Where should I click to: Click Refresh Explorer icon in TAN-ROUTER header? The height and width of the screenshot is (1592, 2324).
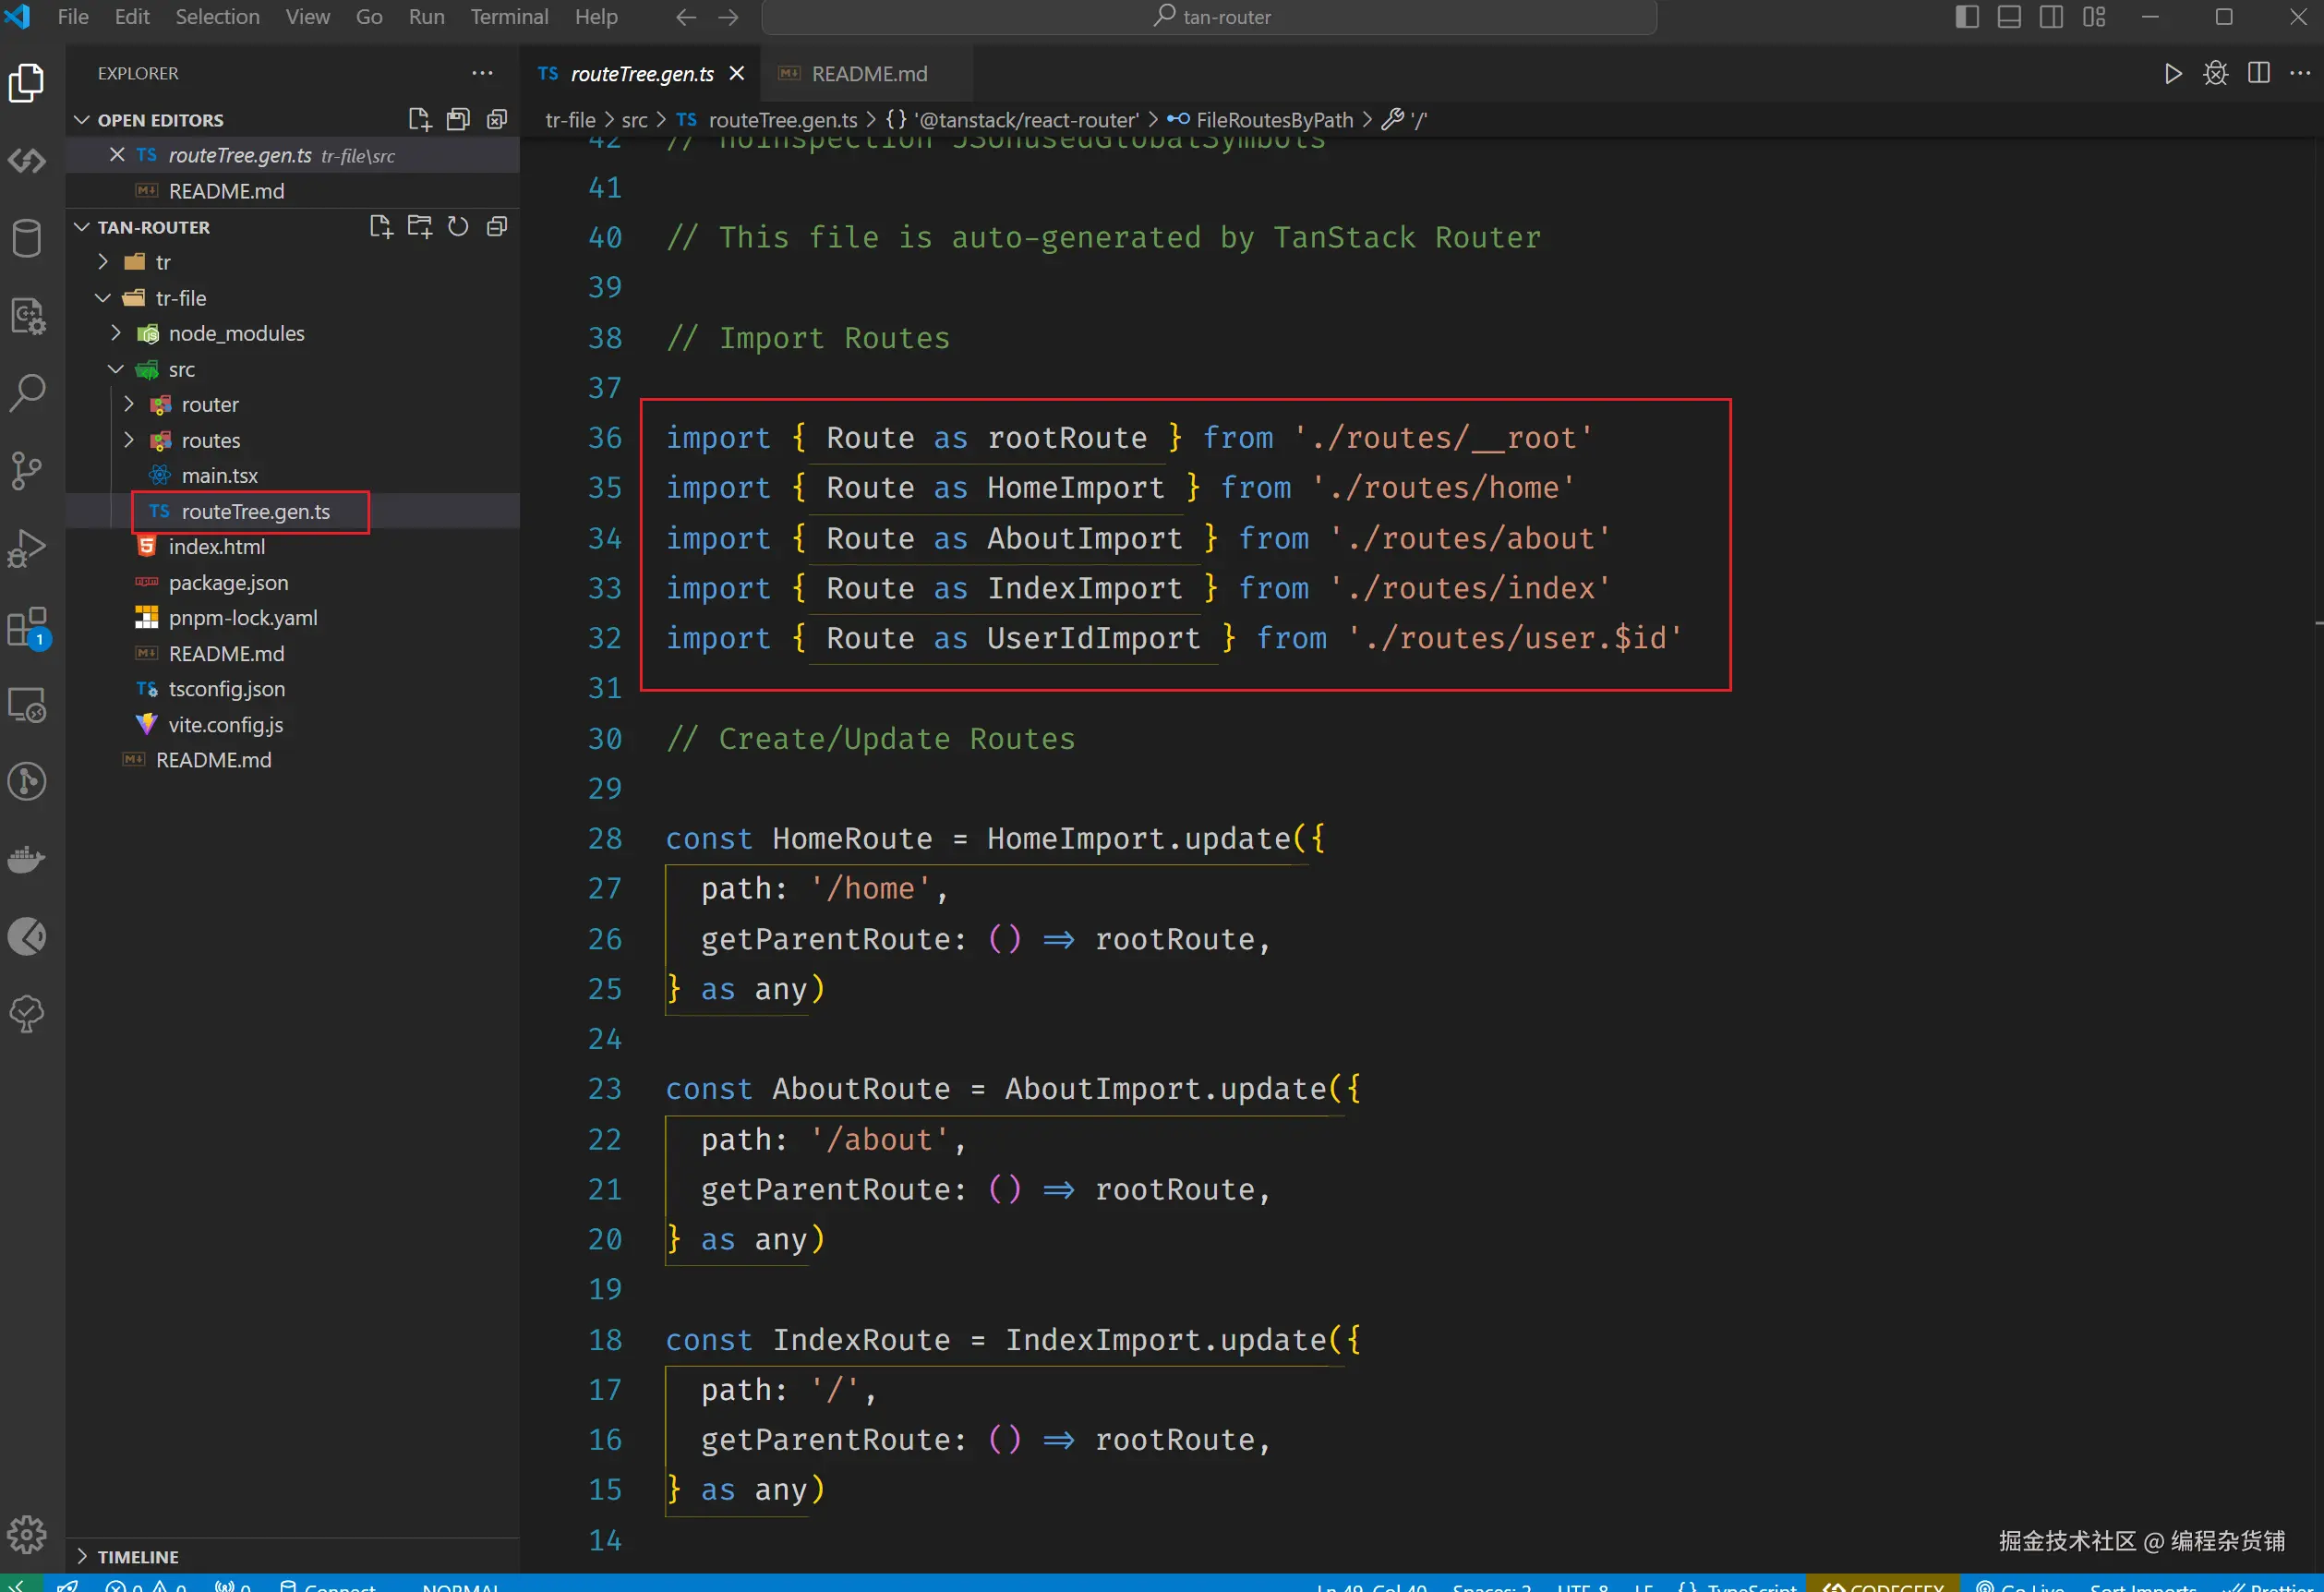[x=458, y=227]
